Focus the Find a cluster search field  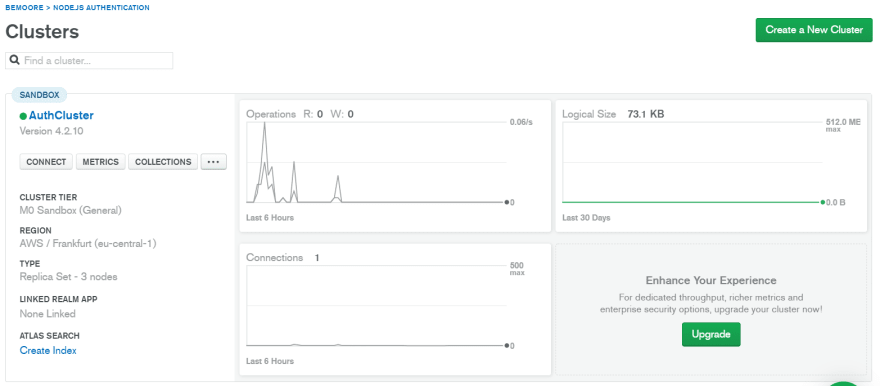pos(89,61)
